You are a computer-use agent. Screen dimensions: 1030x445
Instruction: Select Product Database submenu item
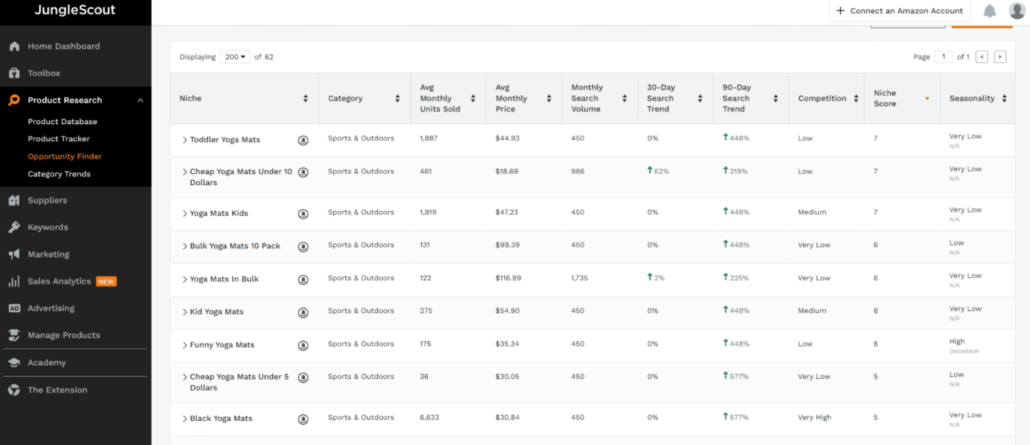[62, 121]
